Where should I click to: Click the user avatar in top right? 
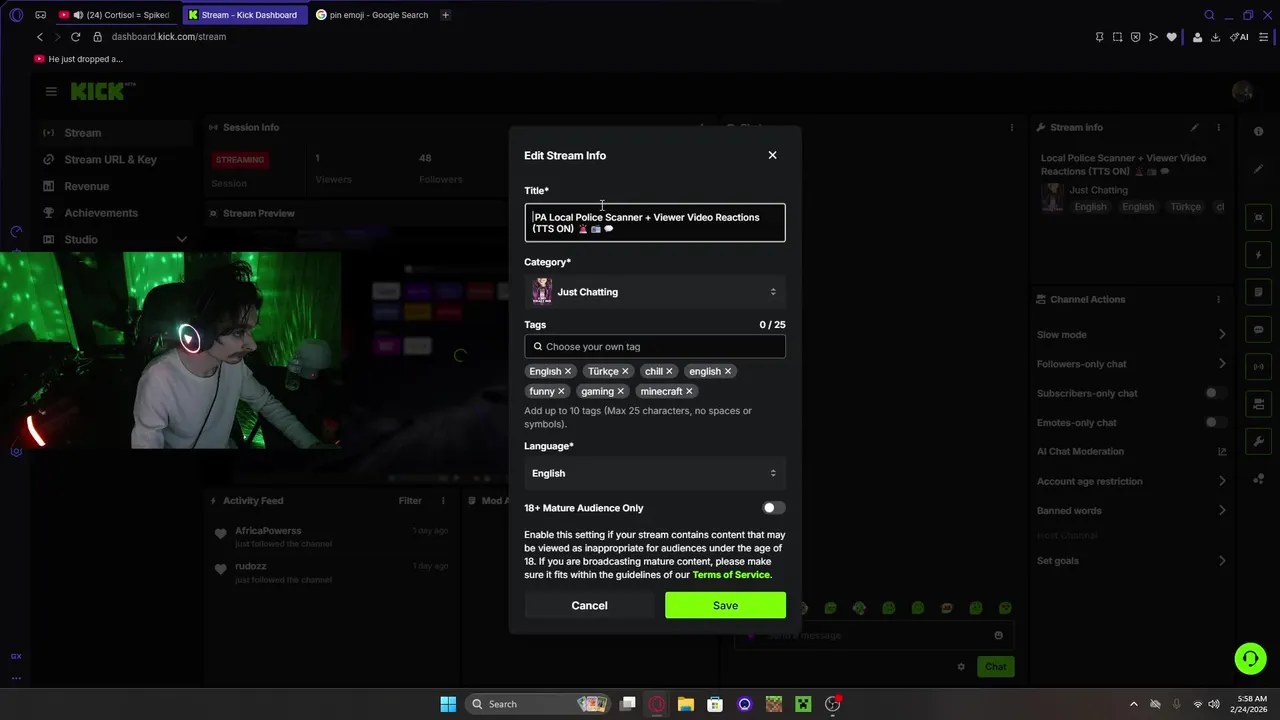[x=1243, y=91]
